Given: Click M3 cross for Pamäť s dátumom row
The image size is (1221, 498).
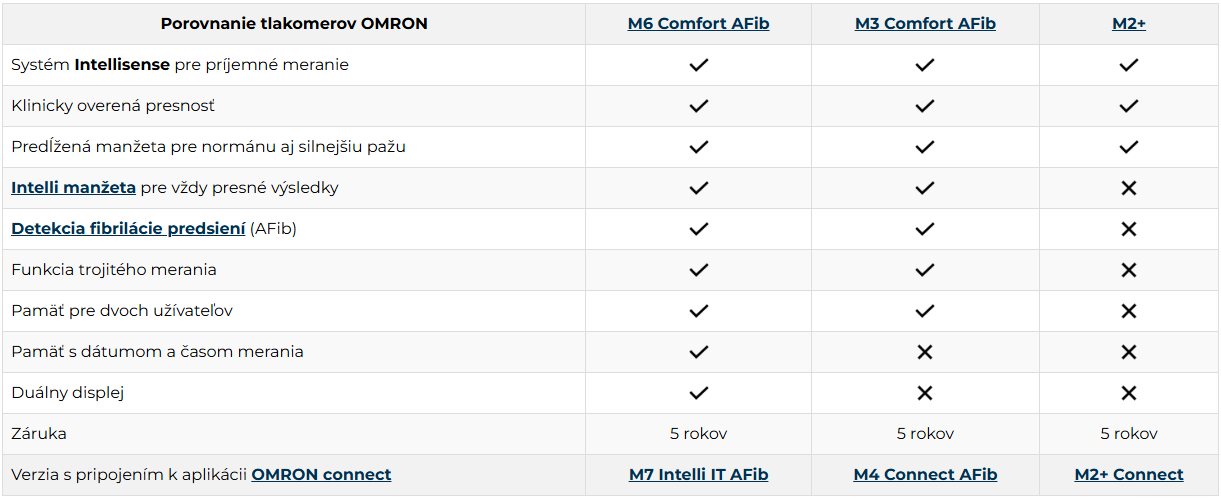Looking at the screenshot, I should pyautogui.click(x=925, y=352).
